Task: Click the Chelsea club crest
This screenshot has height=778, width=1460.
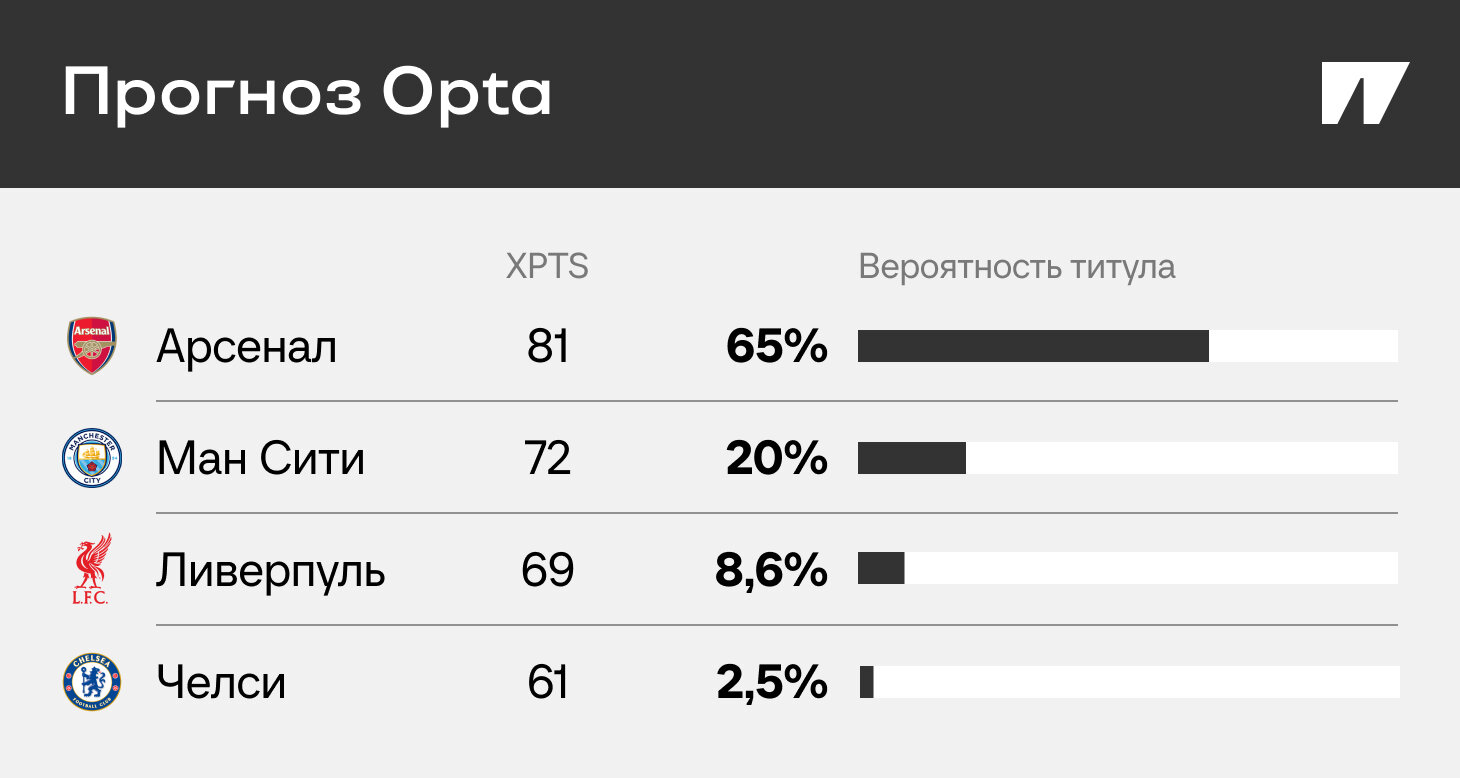Action: [x=91, y=682]
